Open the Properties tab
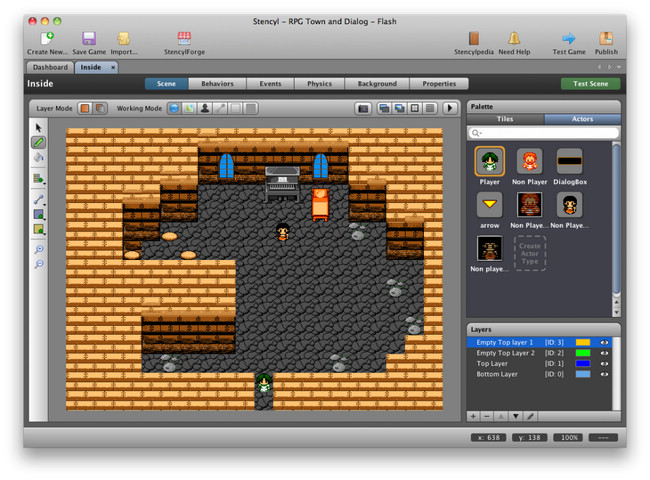 pos(439,84)
